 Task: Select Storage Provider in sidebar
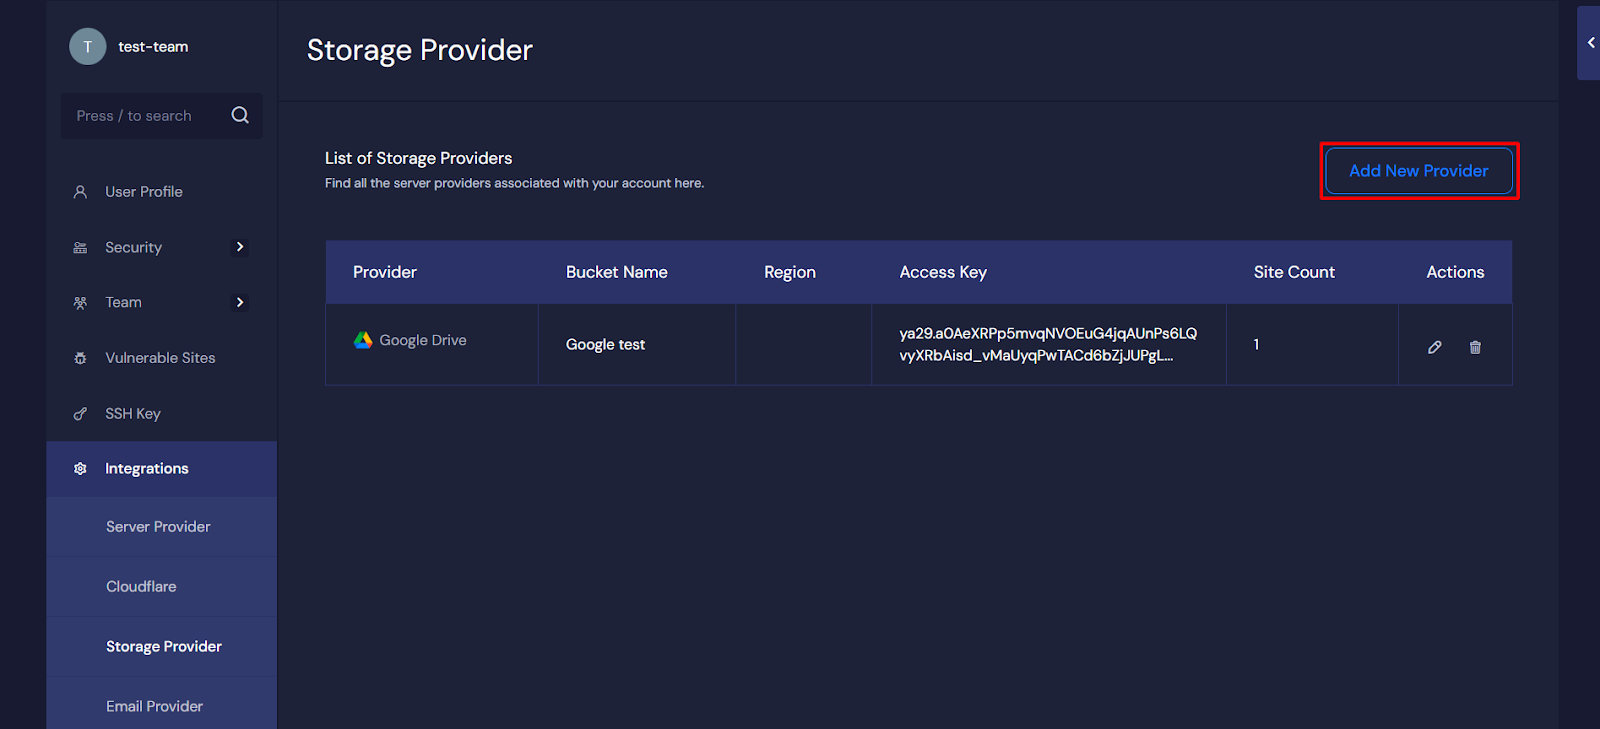coord(164,647)
